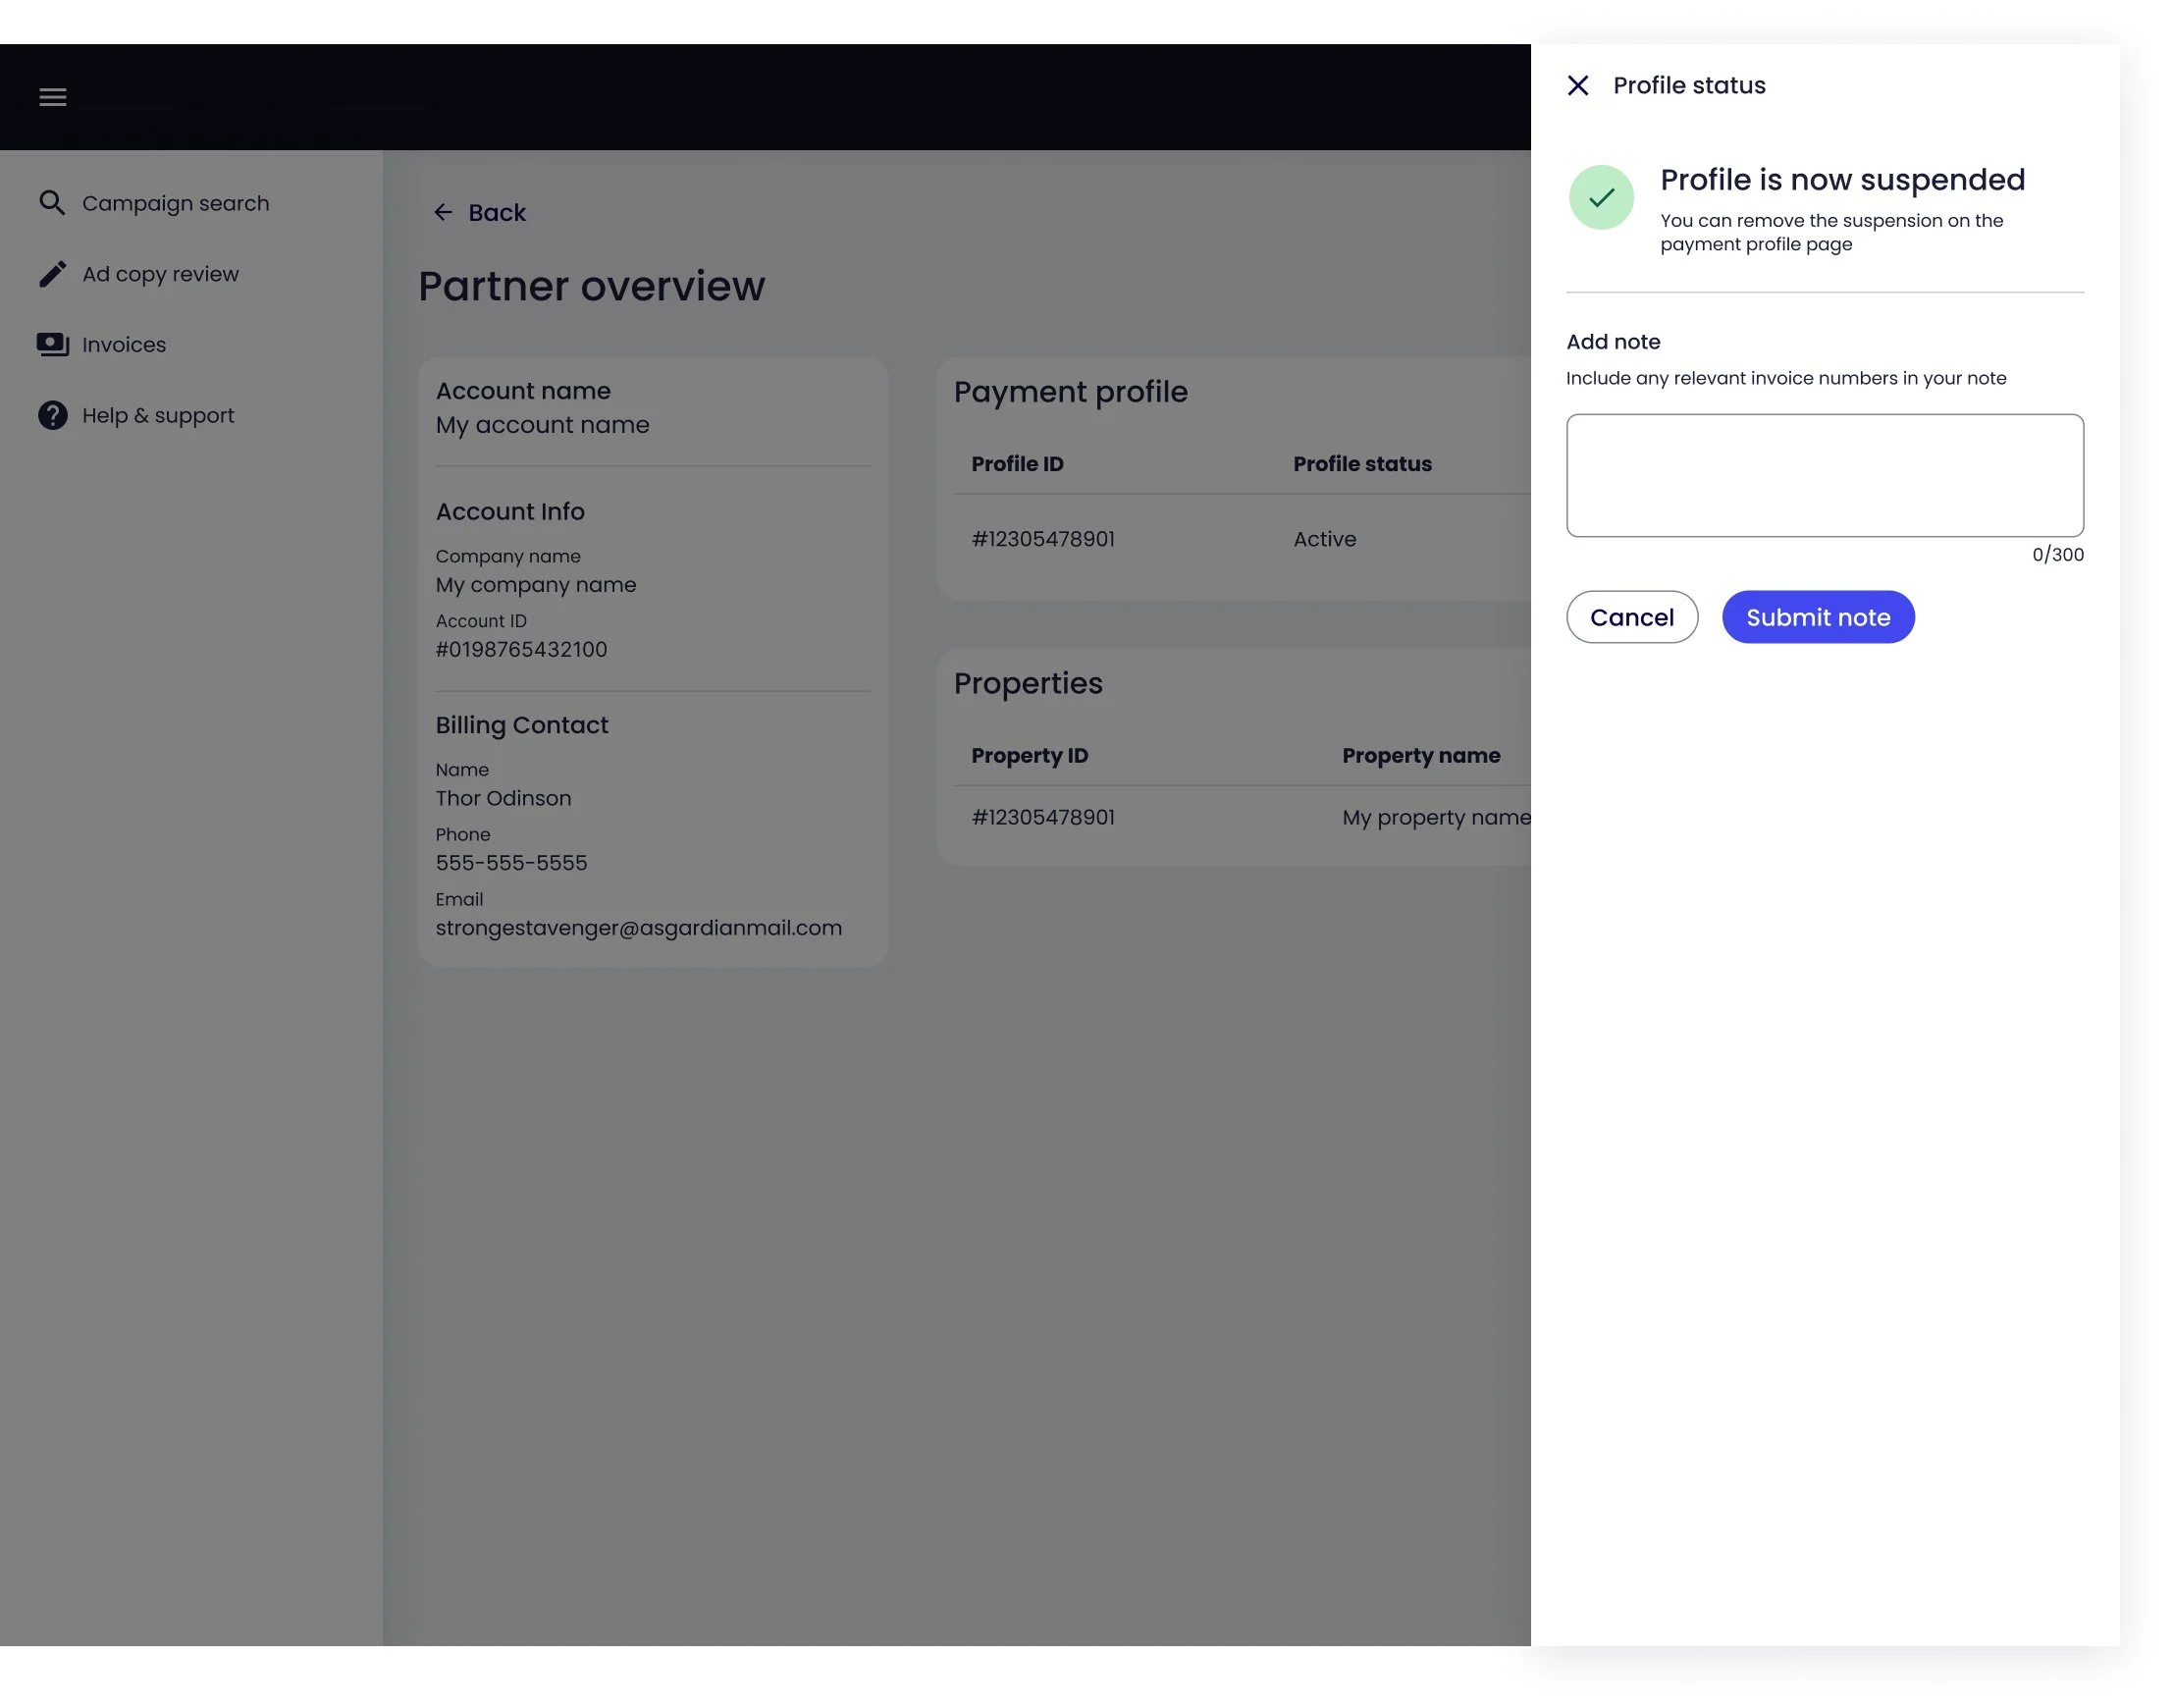Select the Profile status column header
The height and width of the screenshot is (1708, 2173).
click(1362, 464)
